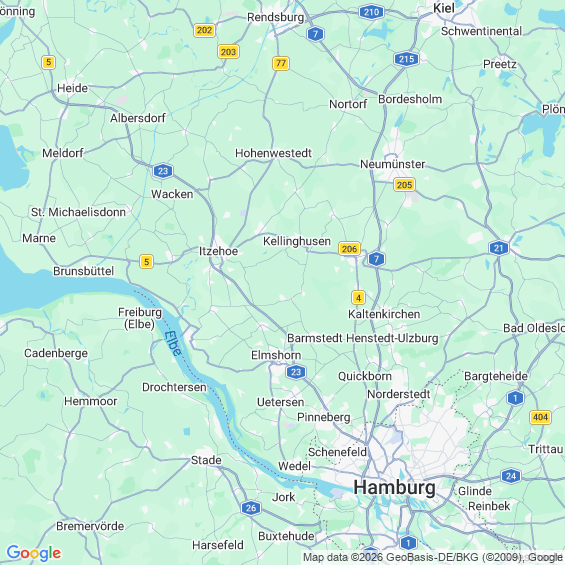Screen dimensions: 565x565
Task: Select the blue A21 motorway shield
Action: click(x=499, y=248)
